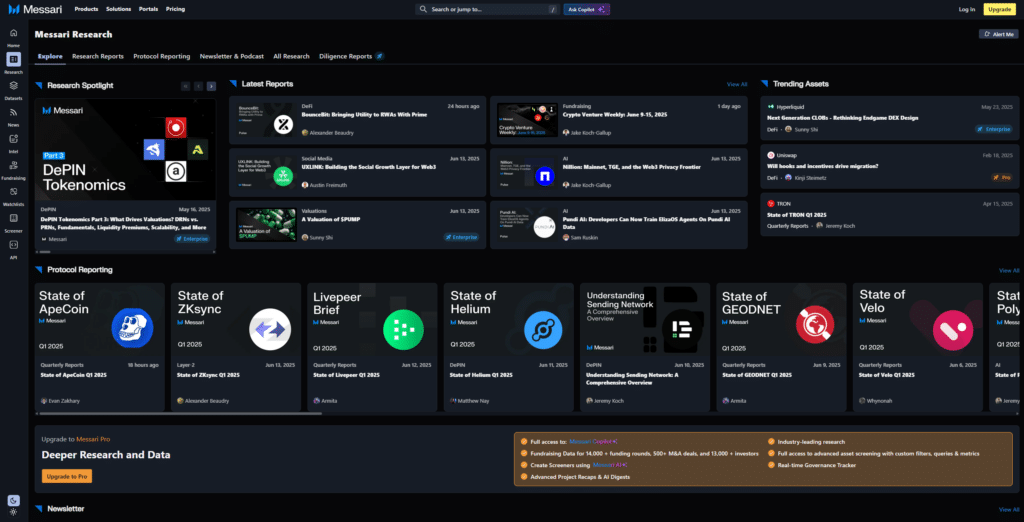Switch to Research Reports tab
The image size is (1024, 522).
(98, 56)
